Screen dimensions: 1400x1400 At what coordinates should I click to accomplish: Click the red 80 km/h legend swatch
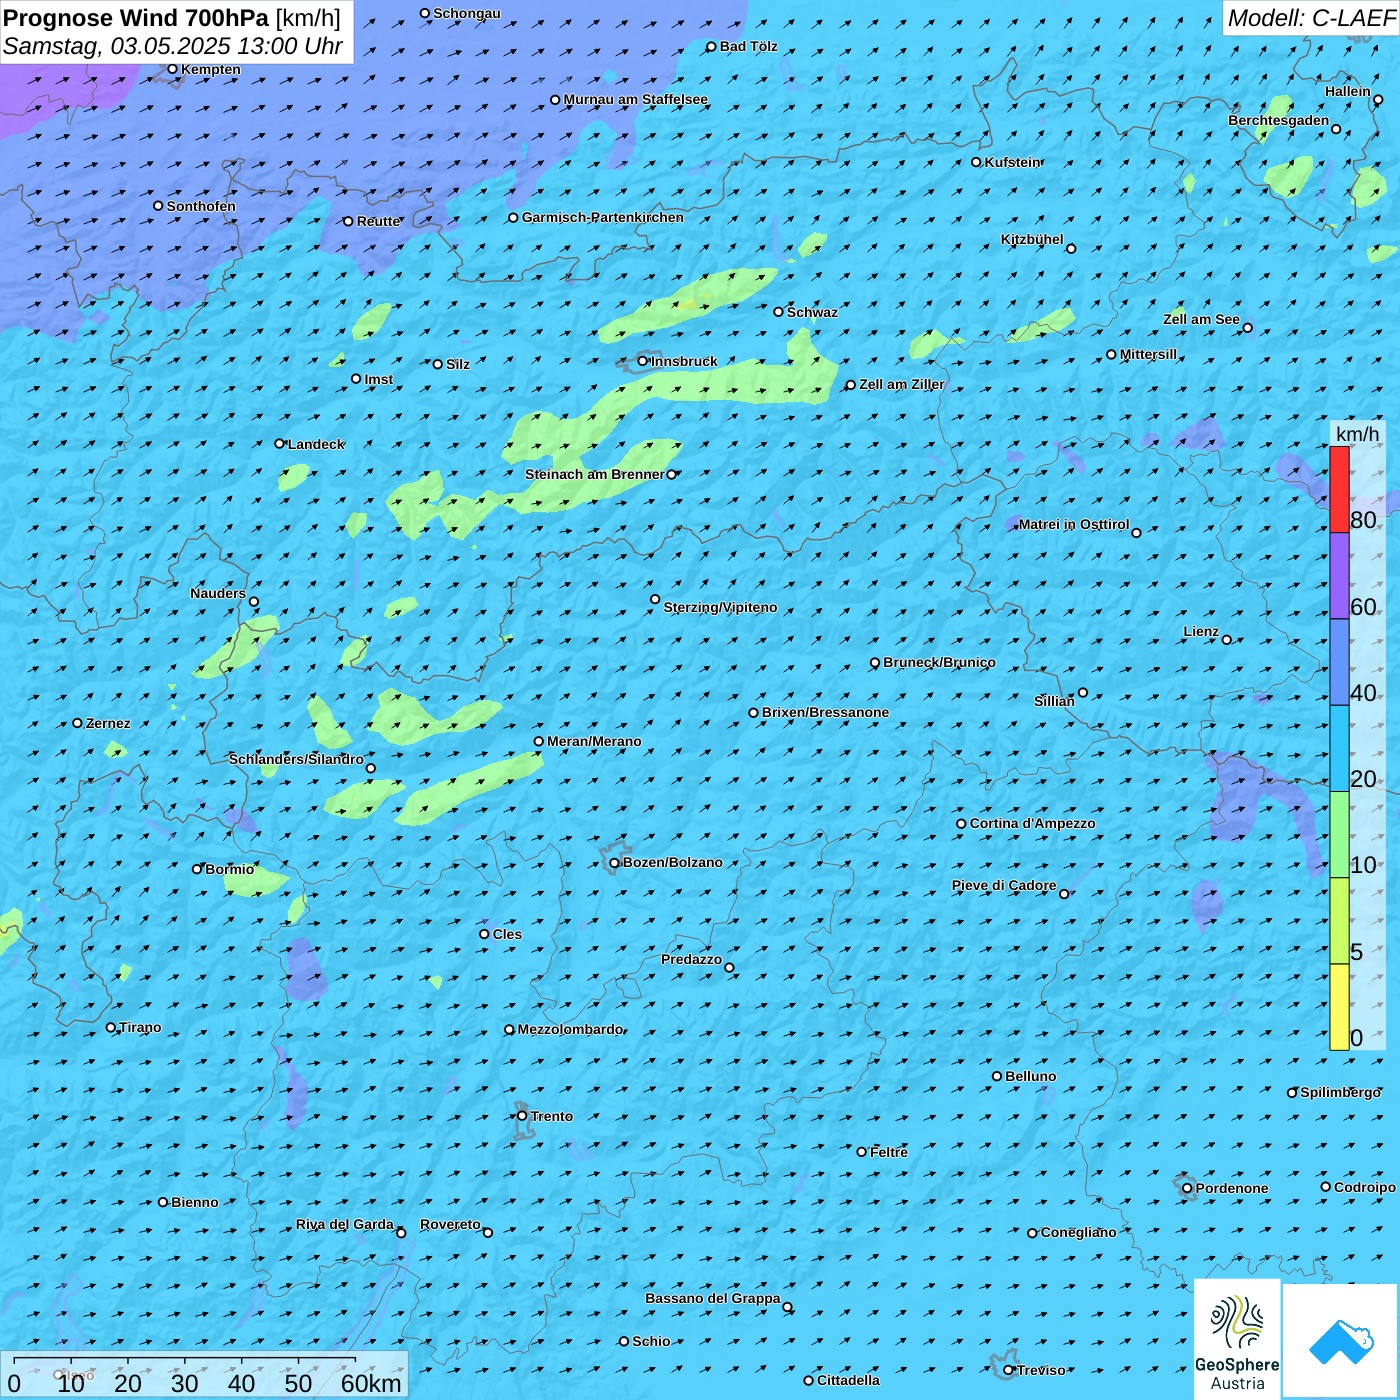coord(1339,489)
